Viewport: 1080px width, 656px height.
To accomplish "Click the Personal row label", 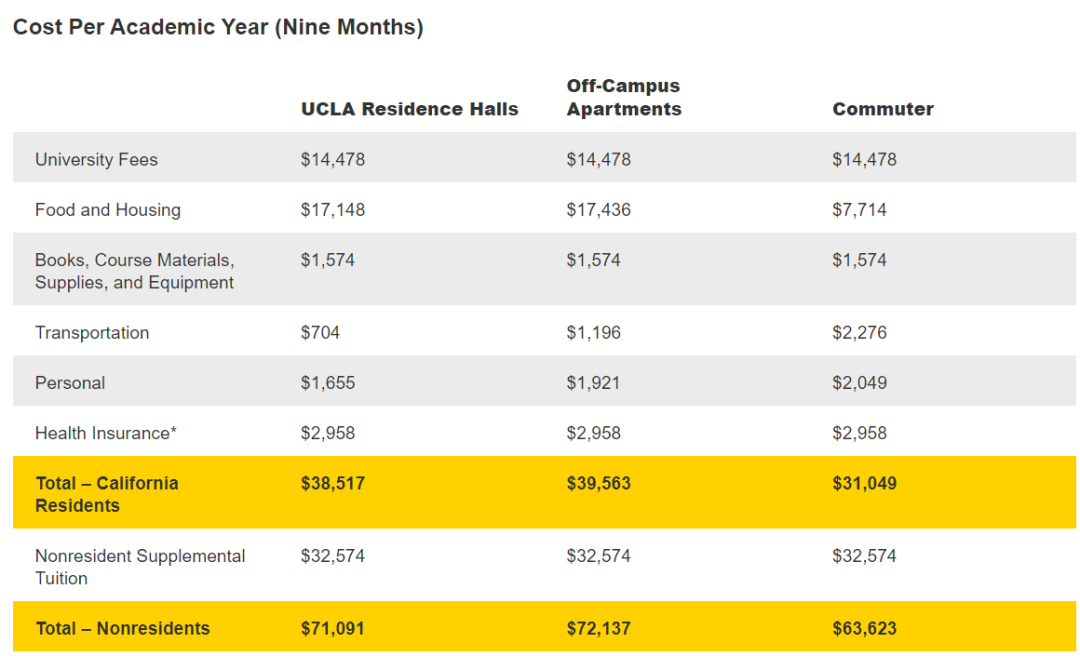I will point(70,382).
